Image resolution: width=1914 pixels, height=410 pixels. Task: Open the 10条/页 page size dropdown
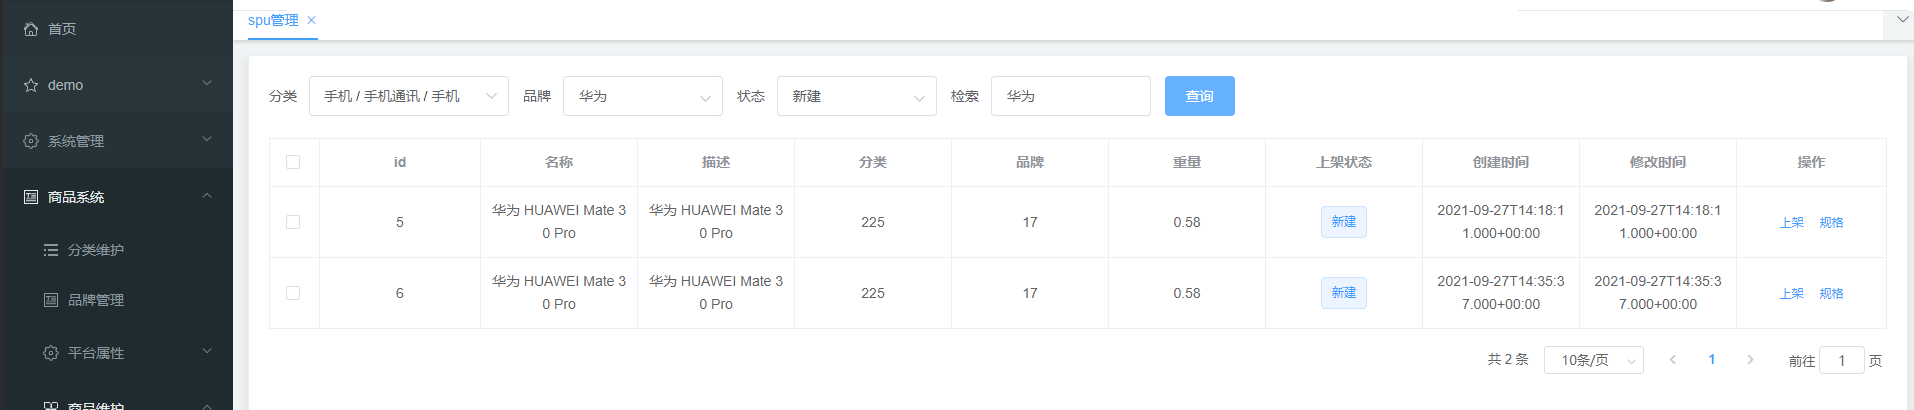[1594, 360]
